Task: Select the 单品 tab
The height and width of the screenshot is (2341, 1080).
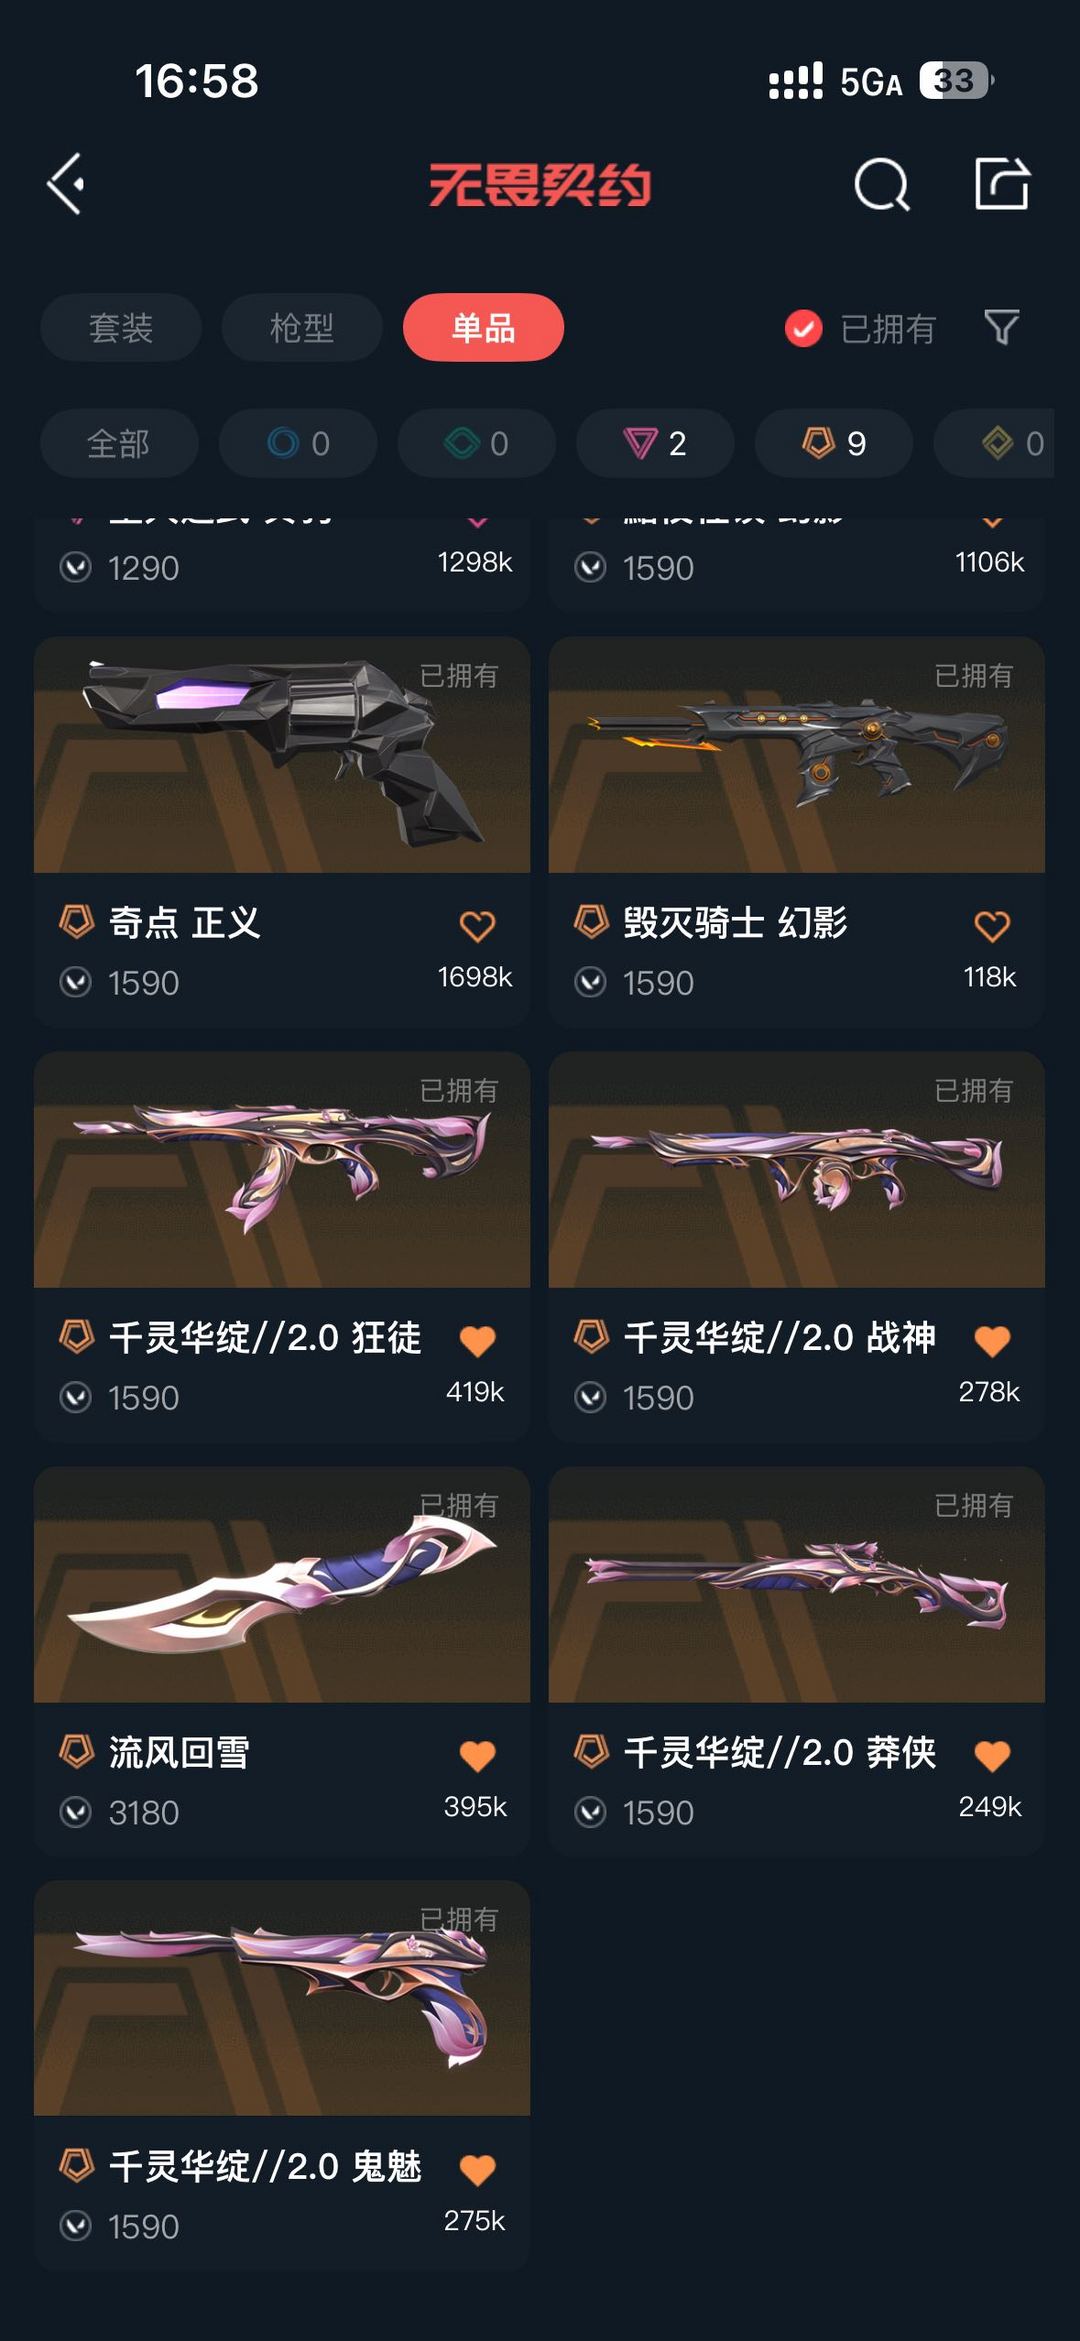Action: tap(483, 327)
